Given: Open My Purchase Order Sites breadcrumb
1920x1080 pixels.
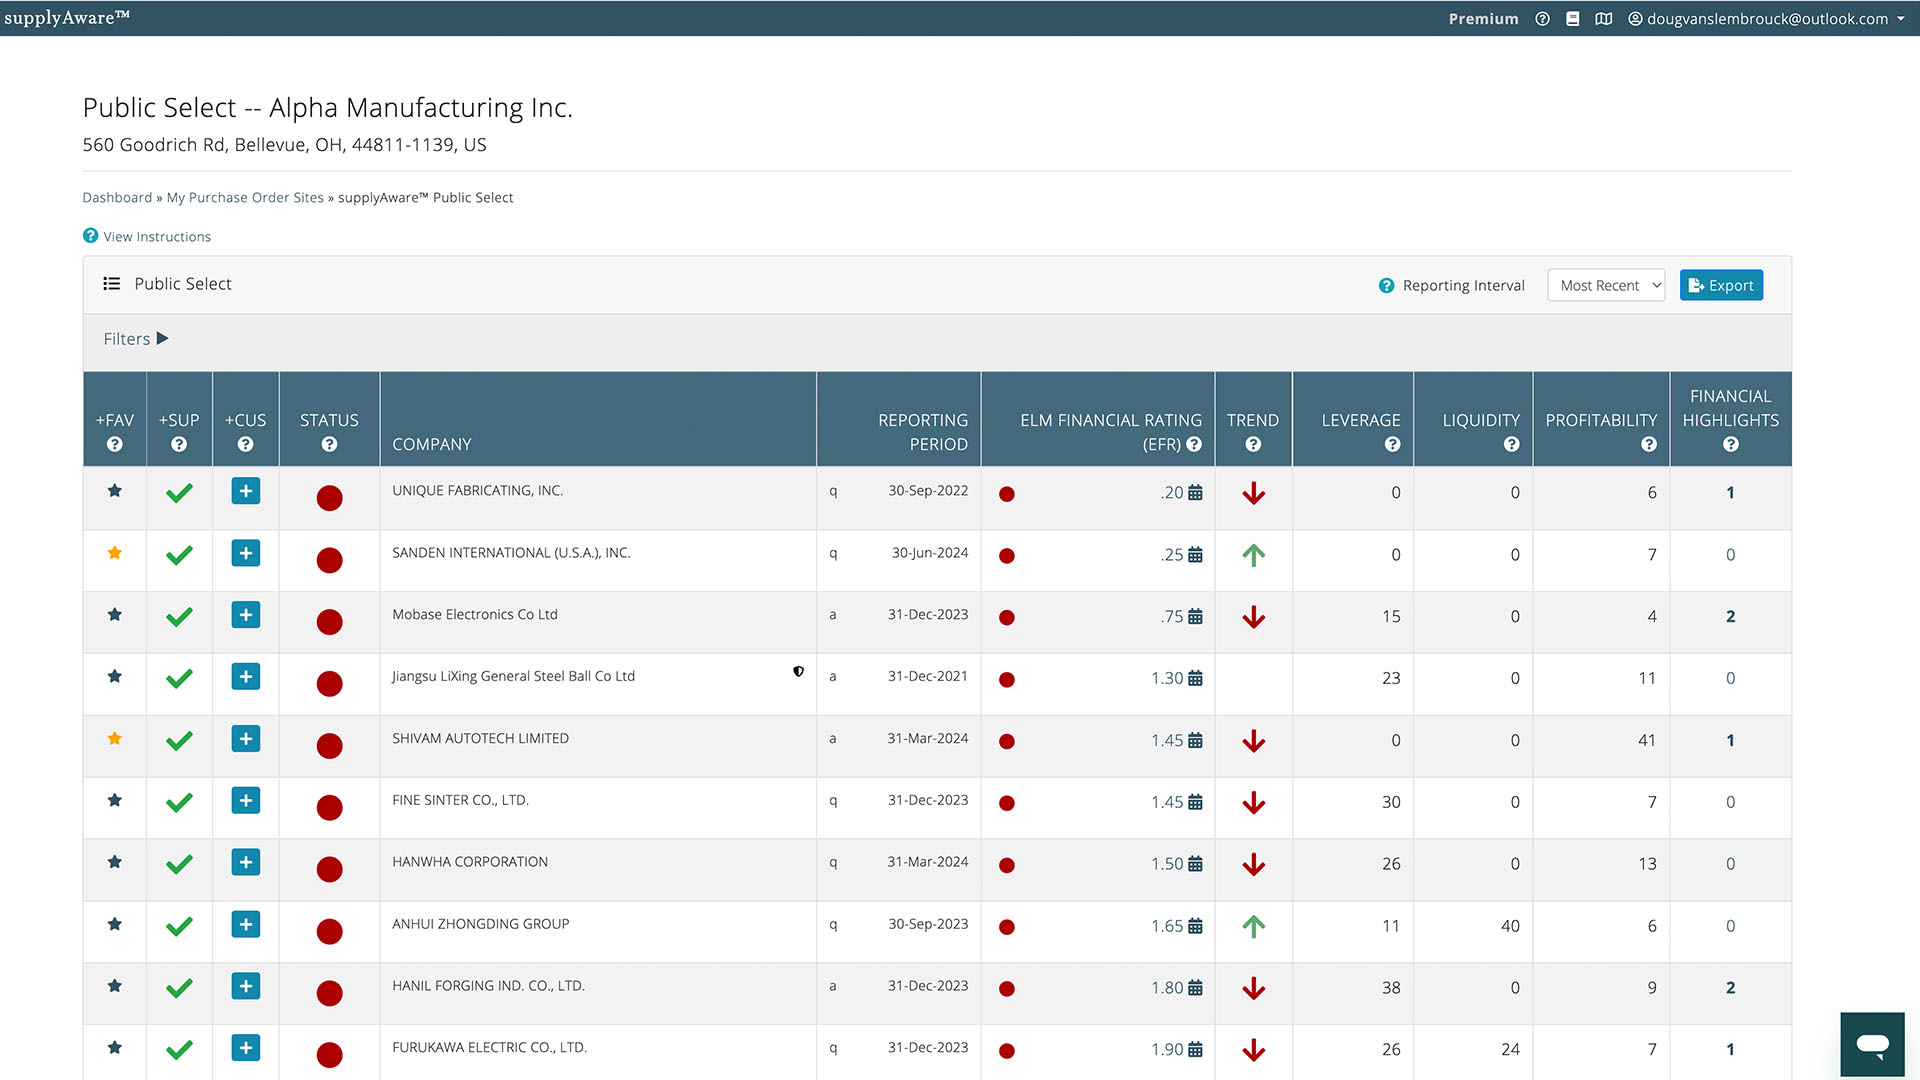Looking at the screenshot, I should click(x=245, y=198).
